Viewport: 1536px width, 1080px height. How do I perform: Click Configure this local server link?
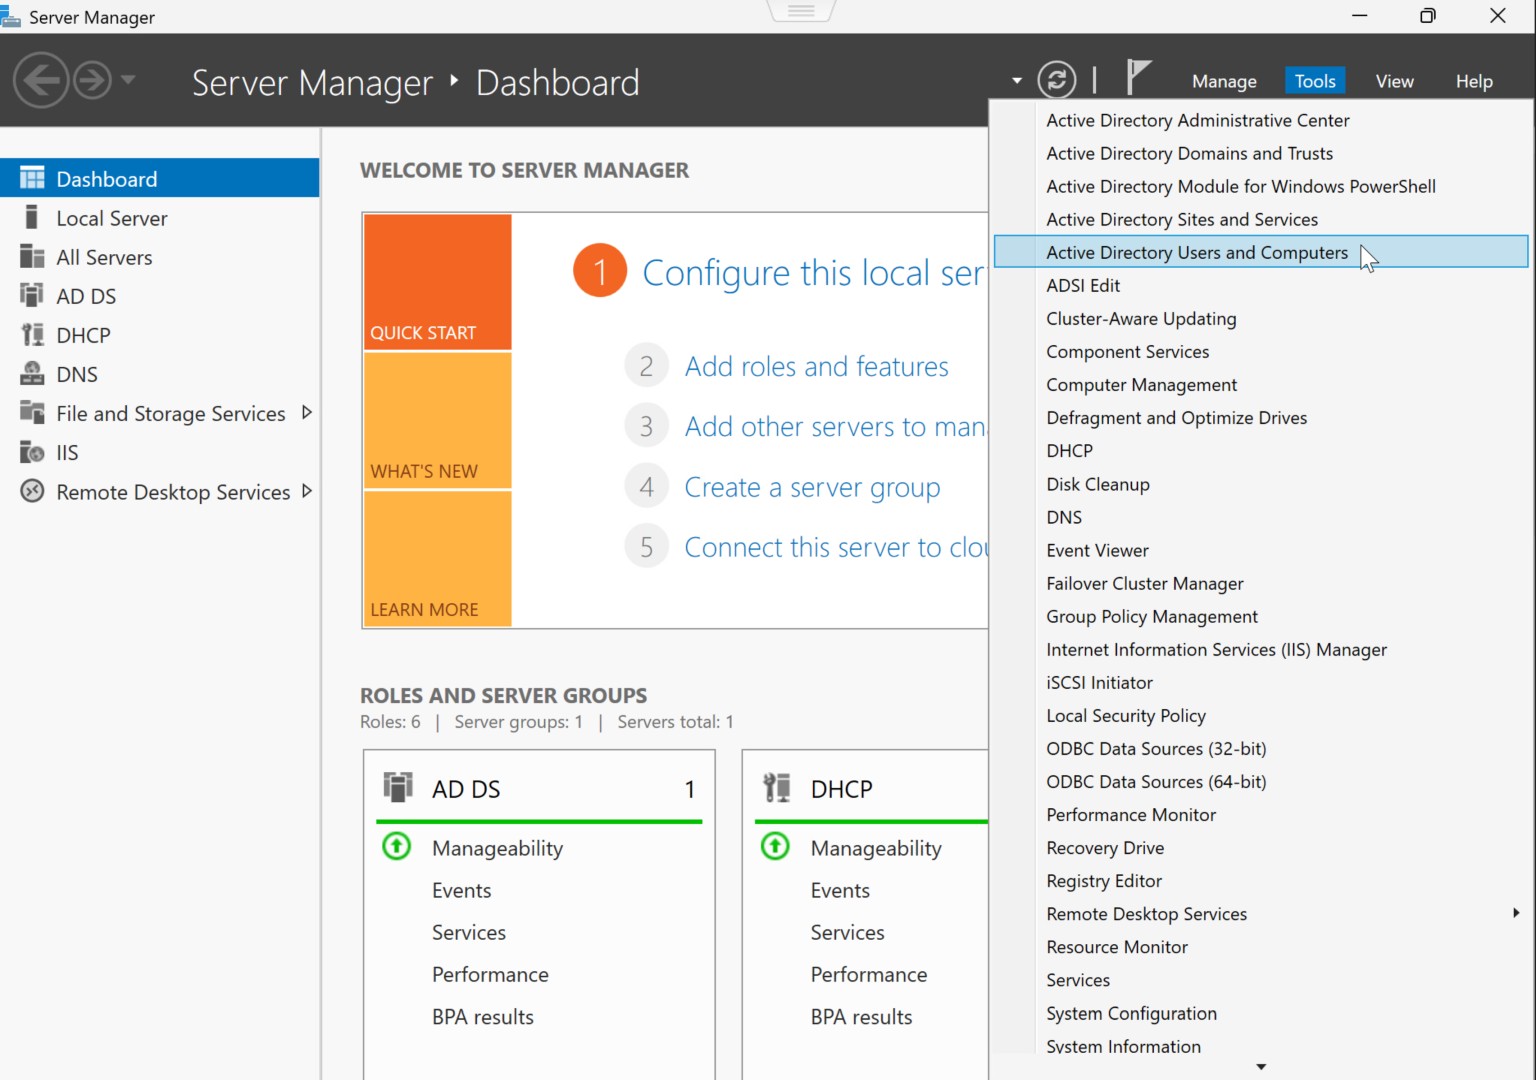click(813, 273)
